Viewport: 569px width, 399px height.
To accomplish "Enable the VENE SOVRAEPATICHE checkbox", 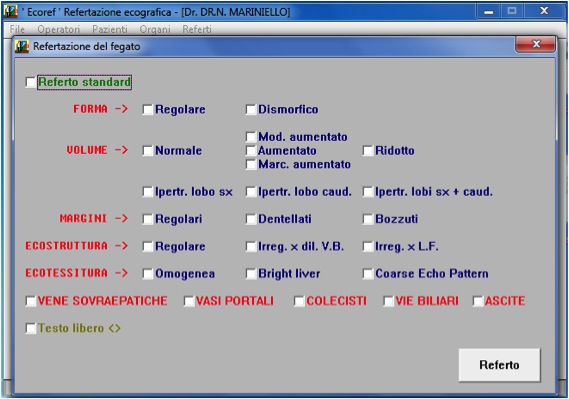I will (x=31, y=301).
